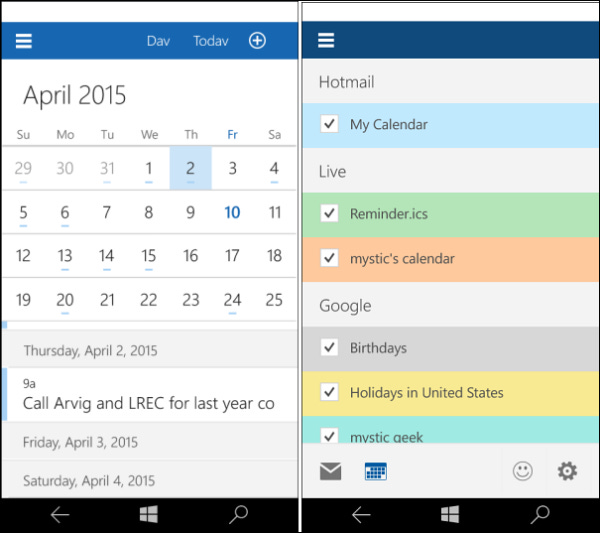Click the April 2015 month title
This screenshot has width=600, height=533.
coord(75,95)
